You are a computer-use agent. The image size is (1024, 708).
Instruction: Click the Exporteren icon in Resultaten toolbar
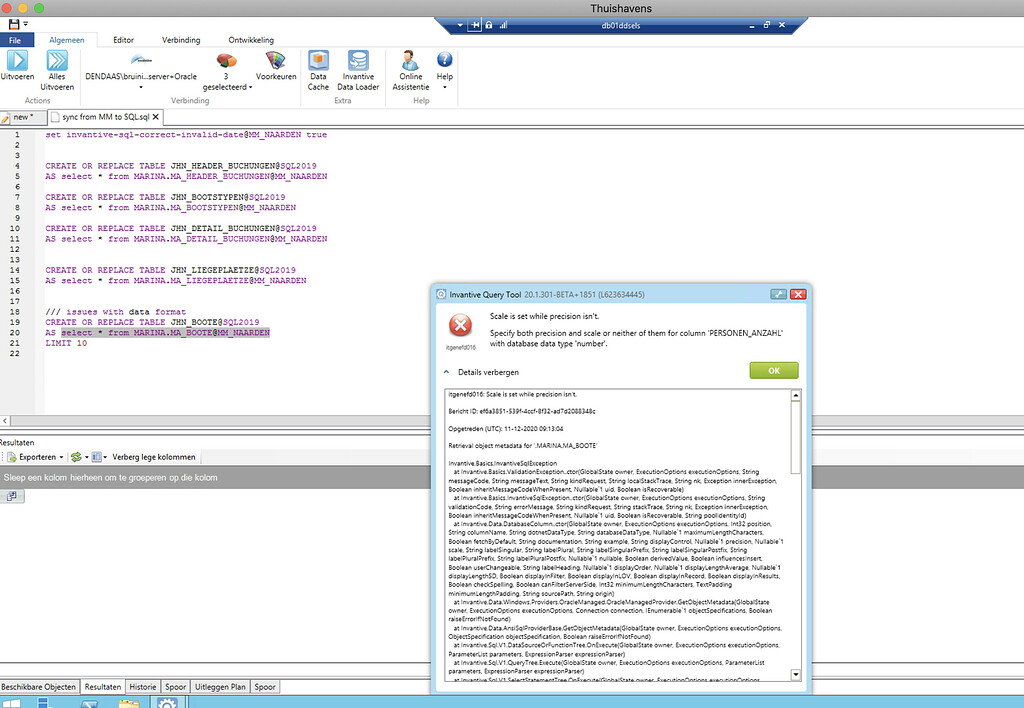(12, 457)
